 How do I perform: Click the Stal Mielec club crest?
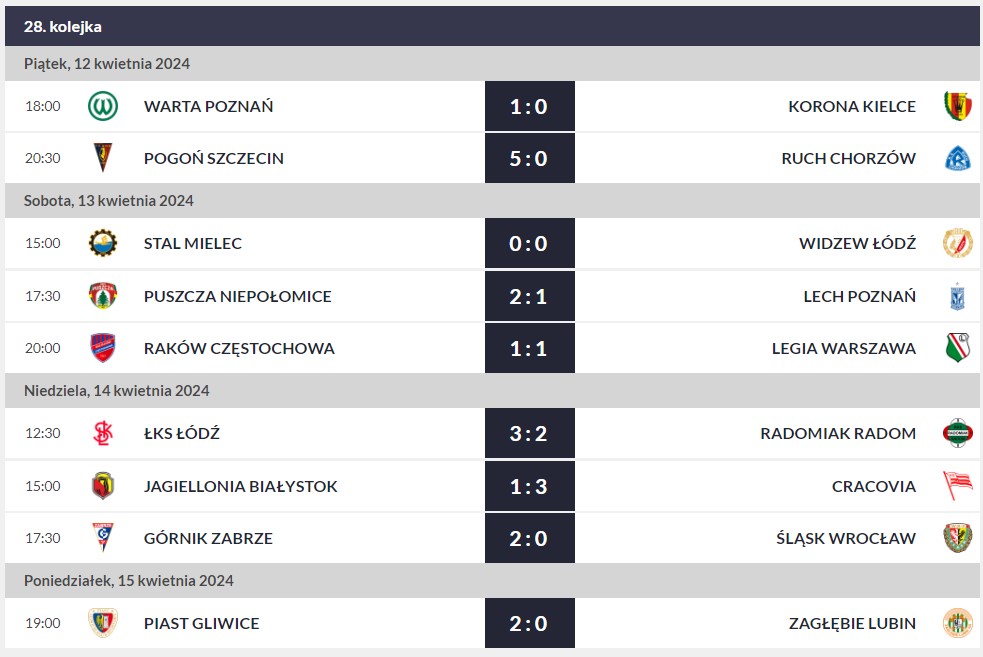pyautogui.click(x=102, y=243)
